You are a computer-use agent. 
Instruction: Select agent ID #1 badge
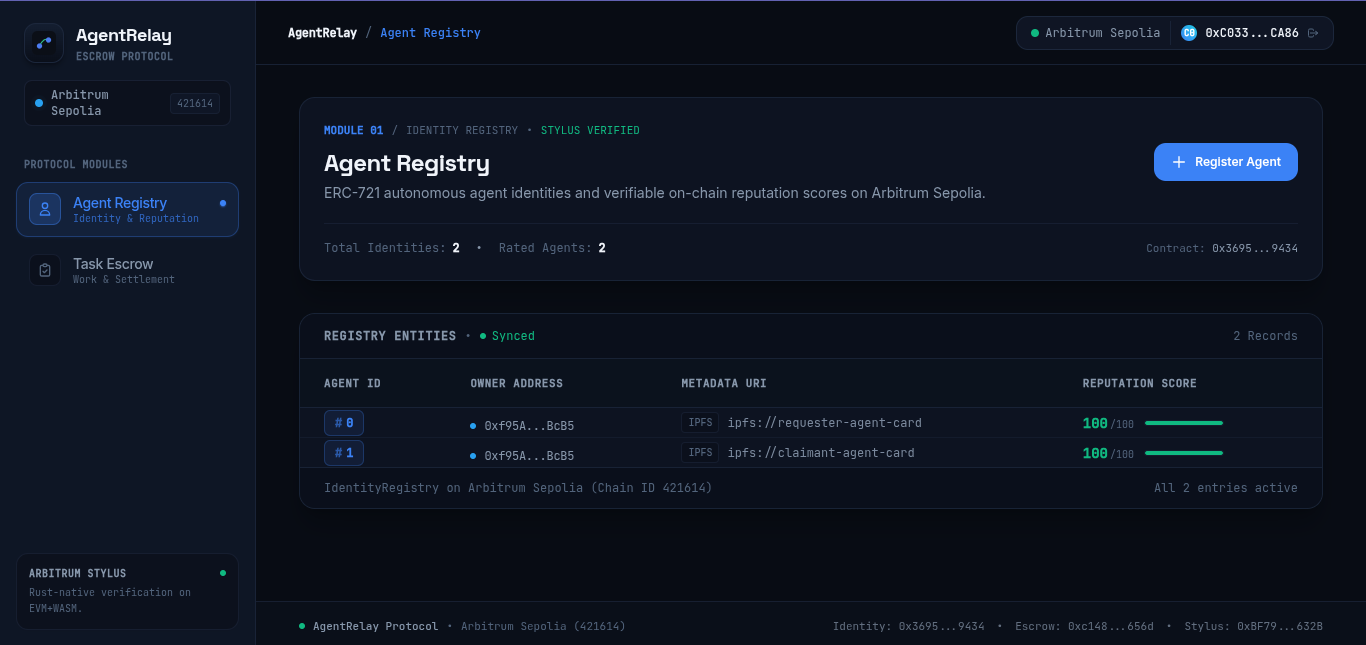[343, 453]
